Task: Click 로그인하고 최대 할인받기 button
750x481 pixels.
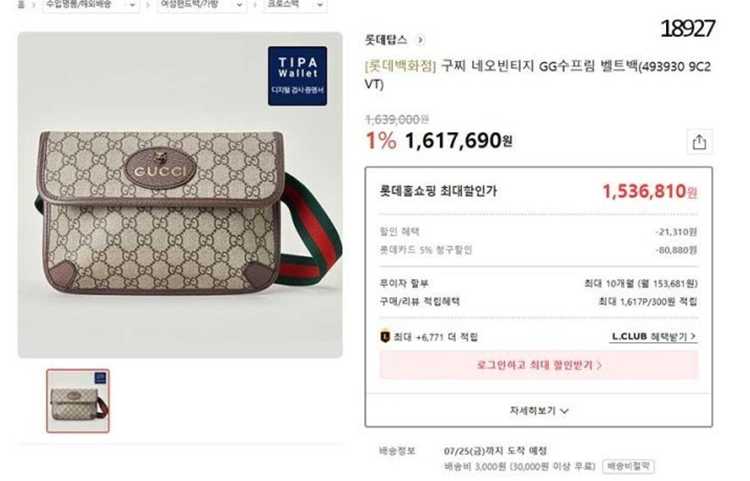Action: pos(539,365)
